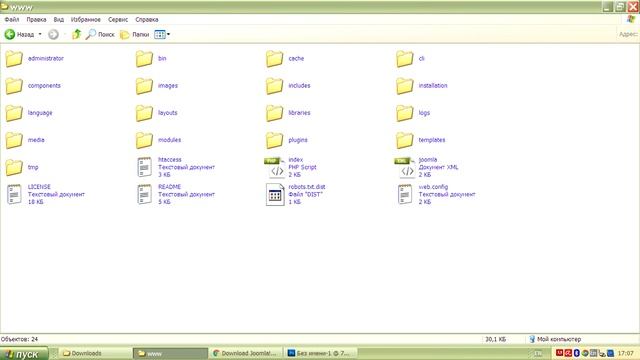Open the installation folder
Screen dimensions: 640x360
pyautogui.click(x=422, y=86)
